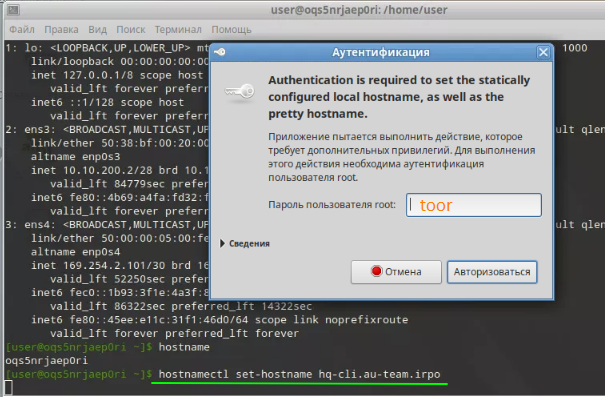This screenshot has height=397, width=605.
Task: Click the altname enp0s3 line
Action: (76, 157)
